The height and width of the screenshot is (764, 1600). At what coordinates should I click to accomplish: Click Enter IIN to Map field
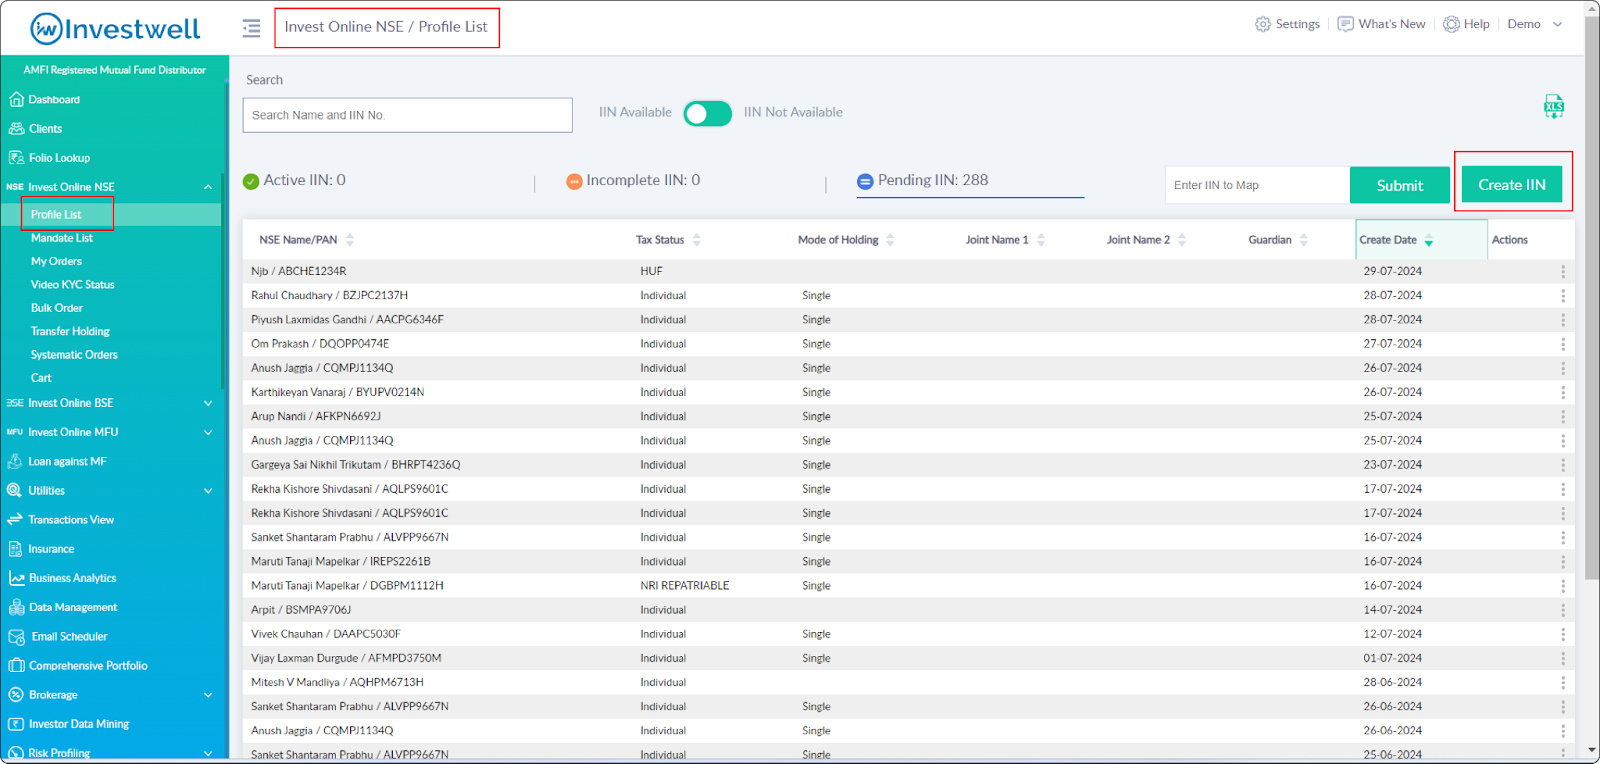click(x=1256, y=185)
